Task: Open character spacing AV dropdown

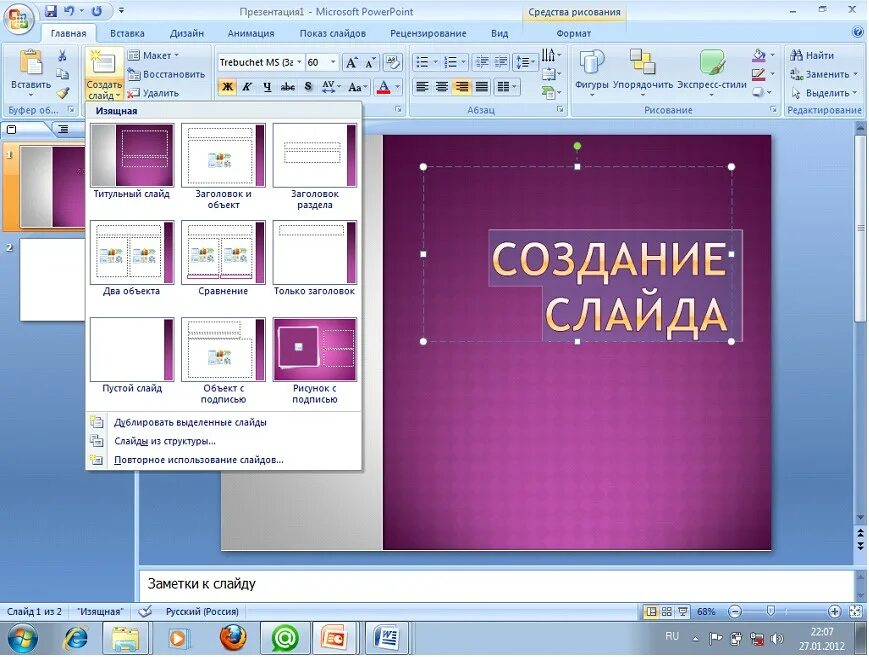Action: click(x=331, y=87)
